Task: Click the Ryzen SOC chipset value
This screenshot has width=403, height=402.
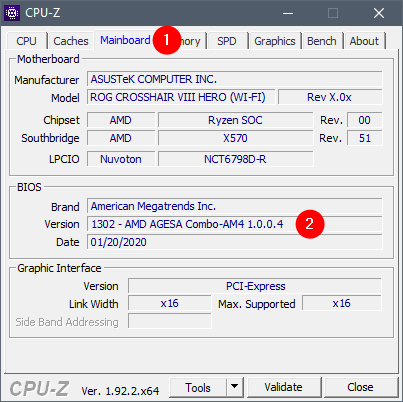Action: click(x=235, y=120)
